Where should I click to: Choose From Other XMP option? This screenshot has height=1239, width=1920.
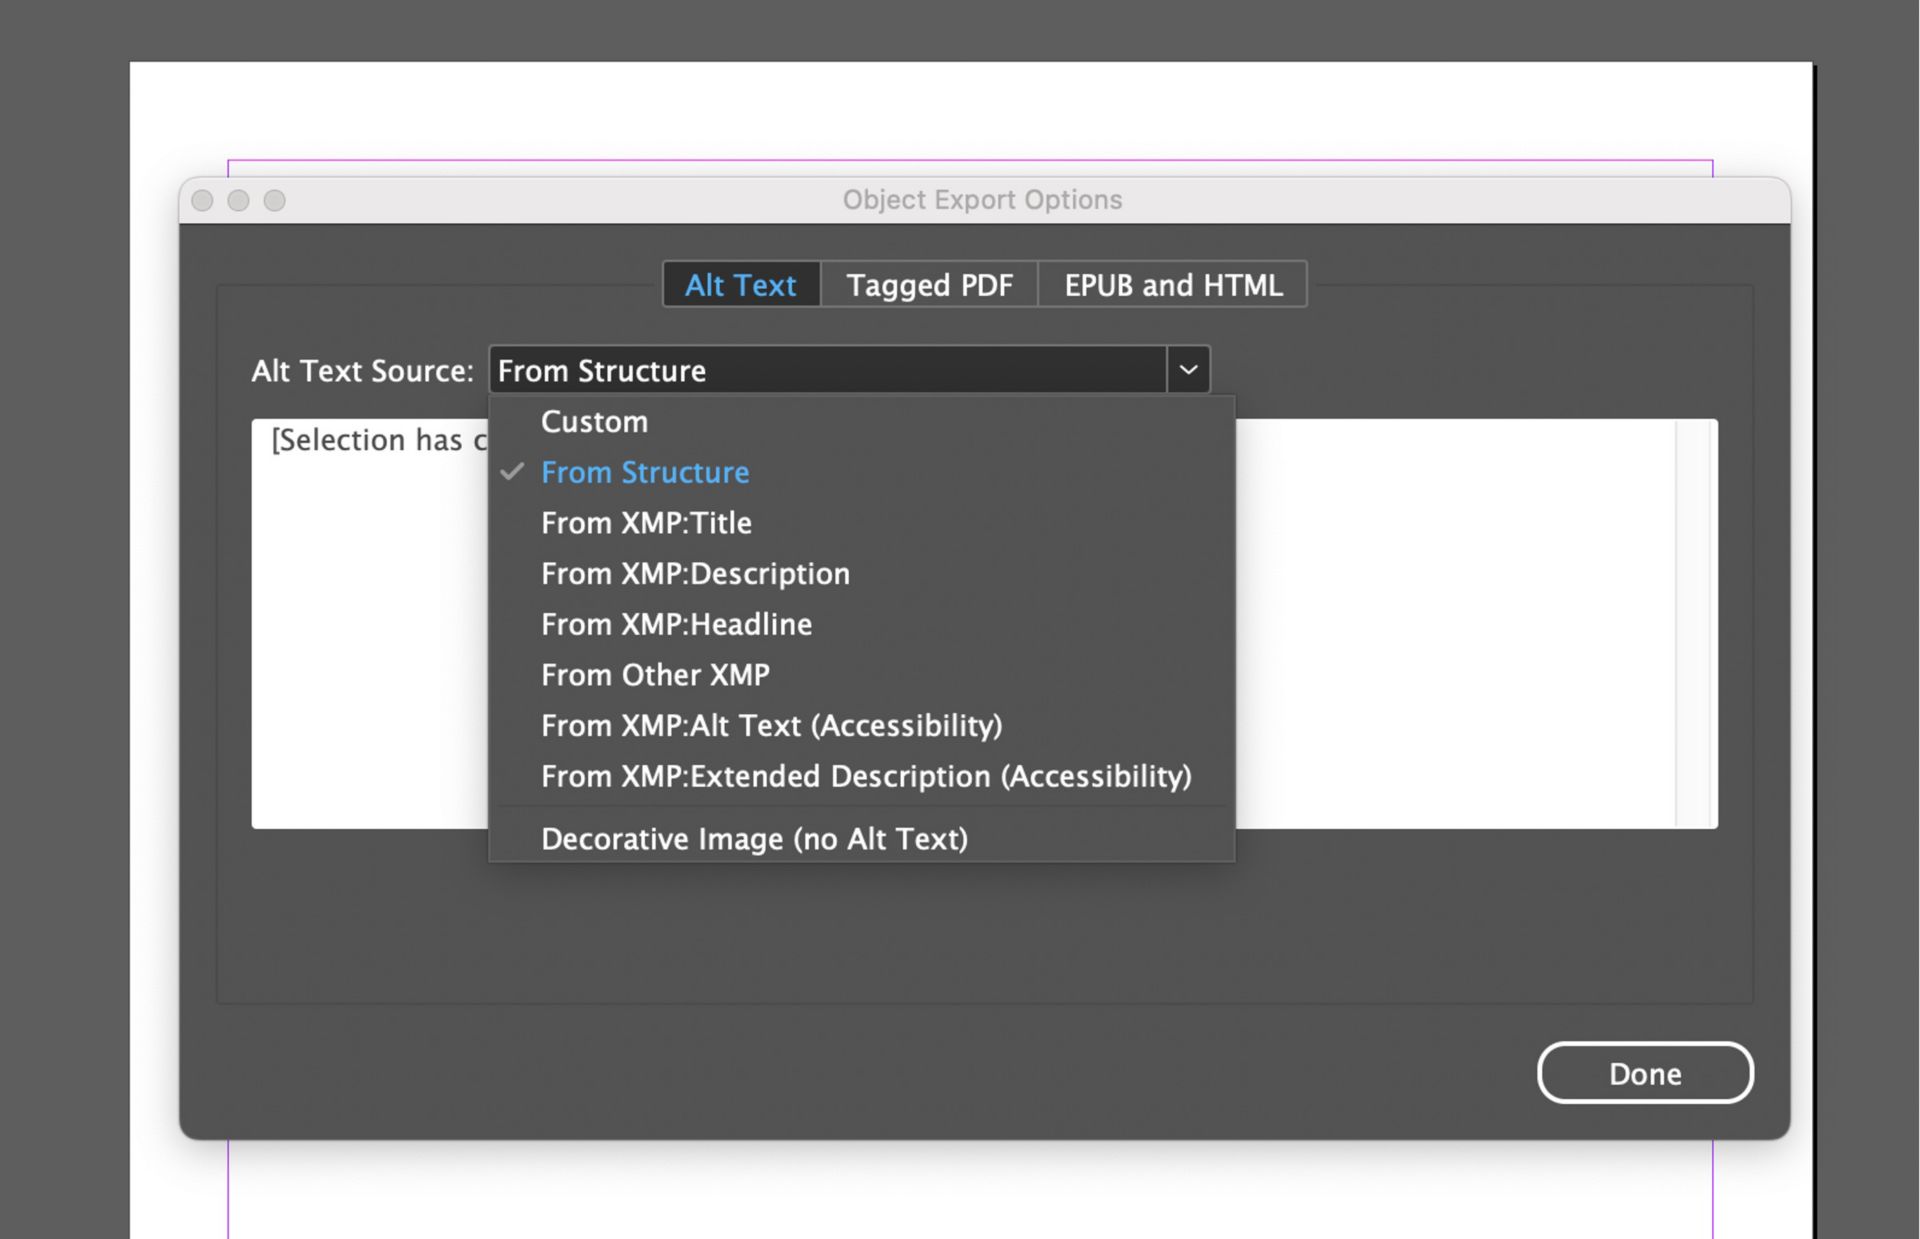[x=655, y=674]
